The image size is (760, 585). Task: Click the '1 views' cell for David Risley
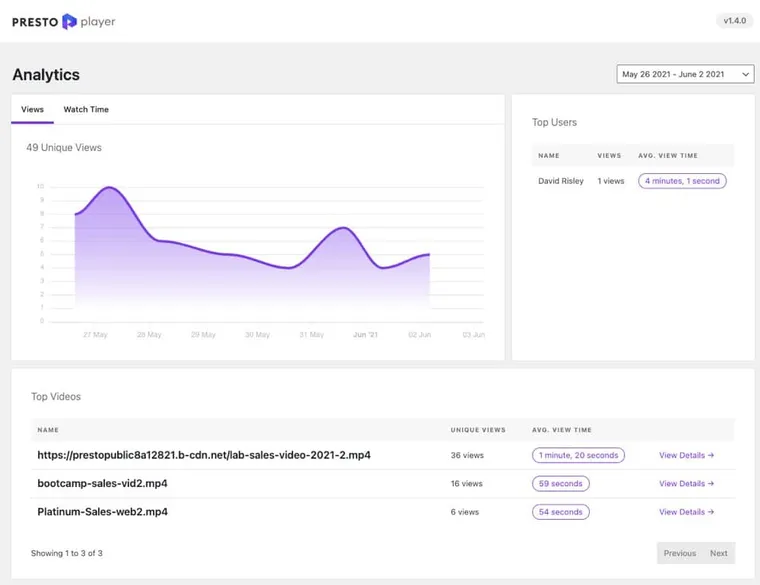click(611, 181)
